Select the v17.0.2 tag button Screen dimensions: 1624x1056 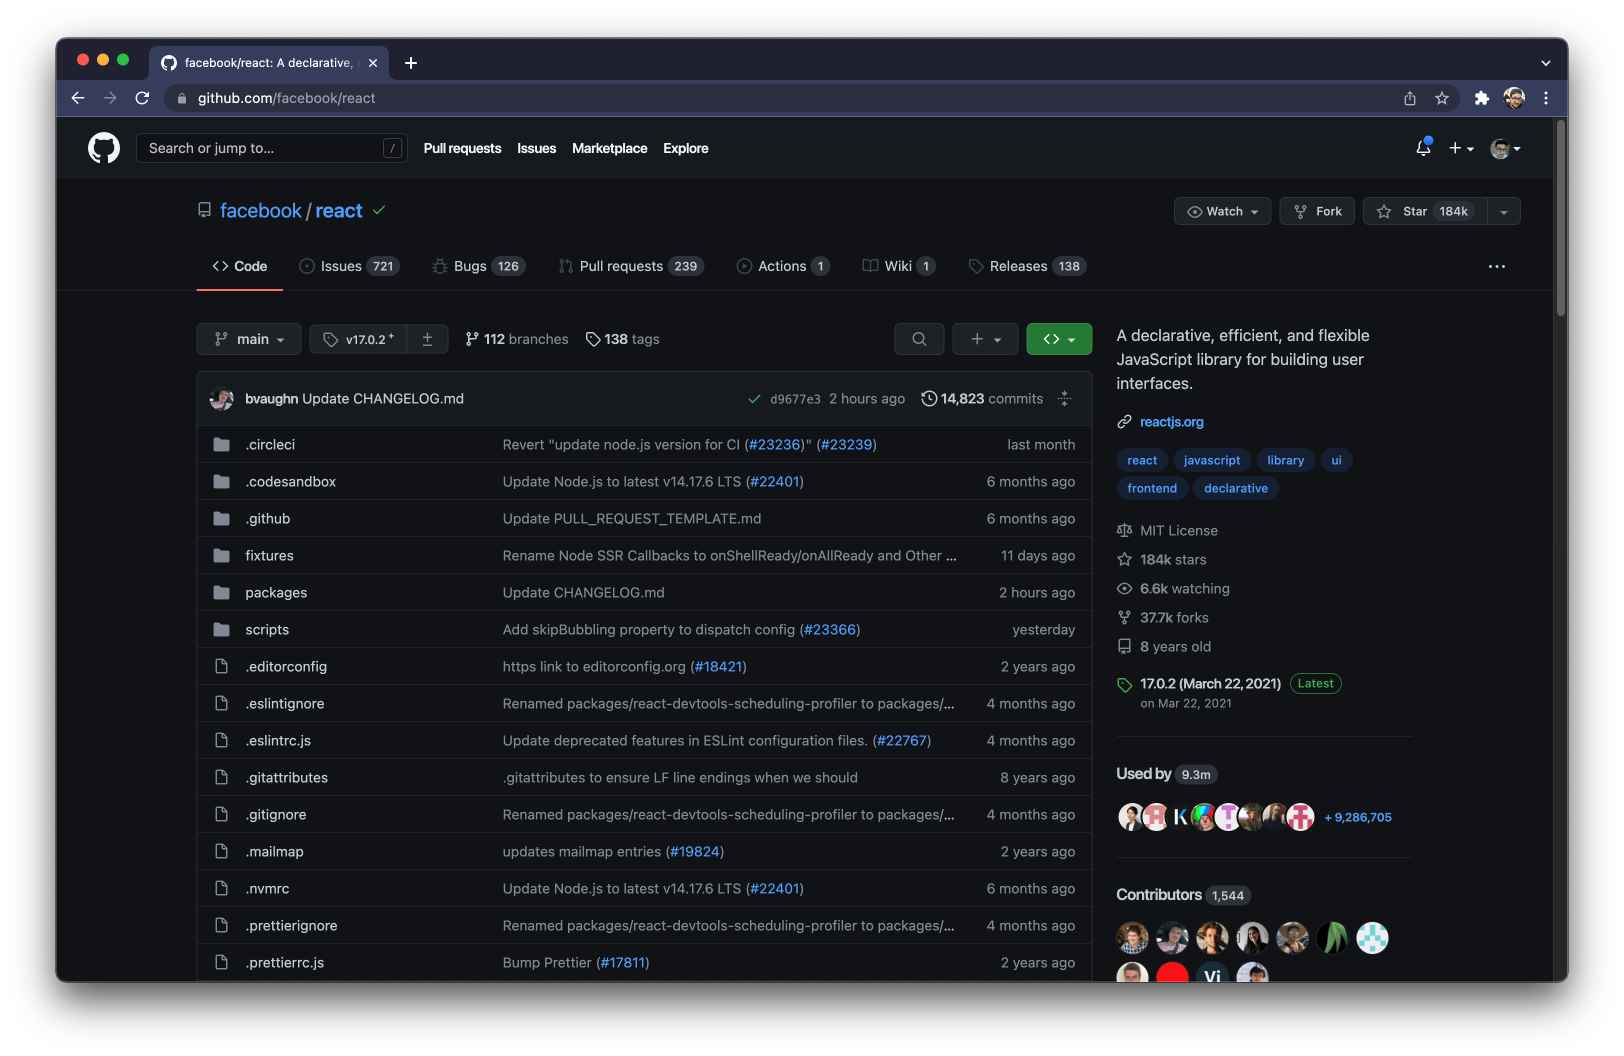(x=358, y=339)
